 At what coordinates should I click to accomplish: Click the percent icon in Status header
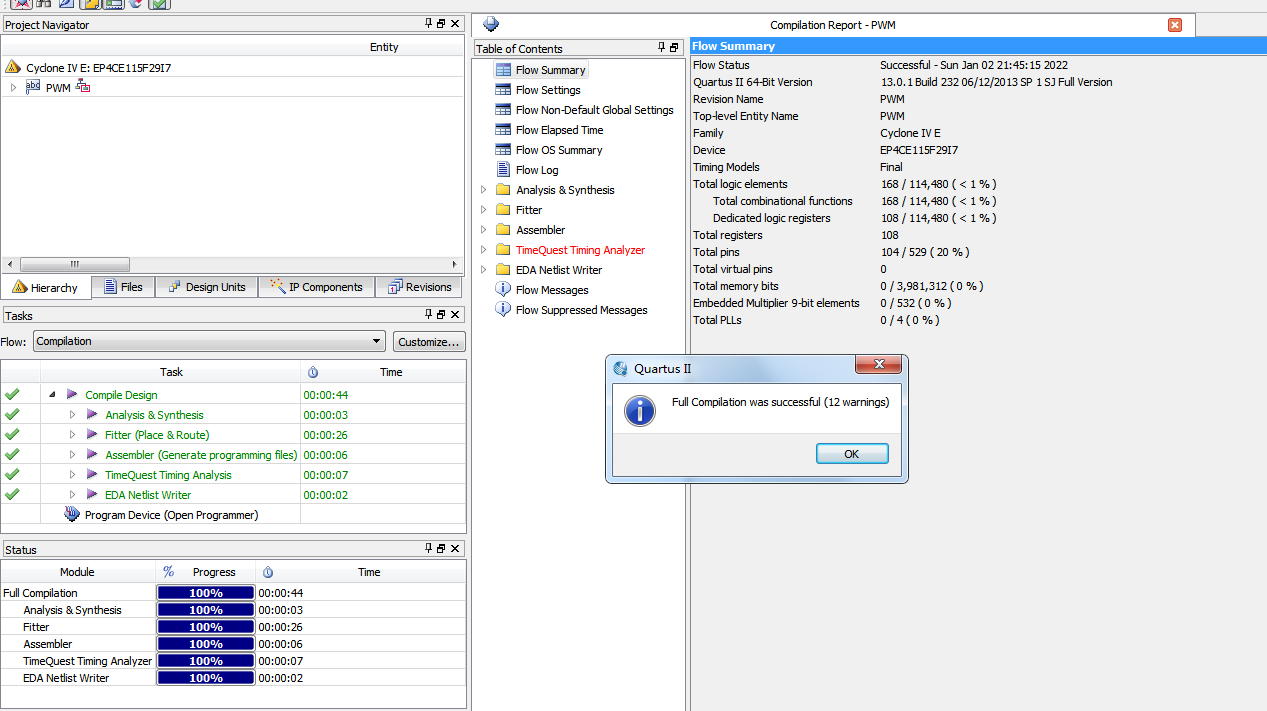(x=168, y=572)
